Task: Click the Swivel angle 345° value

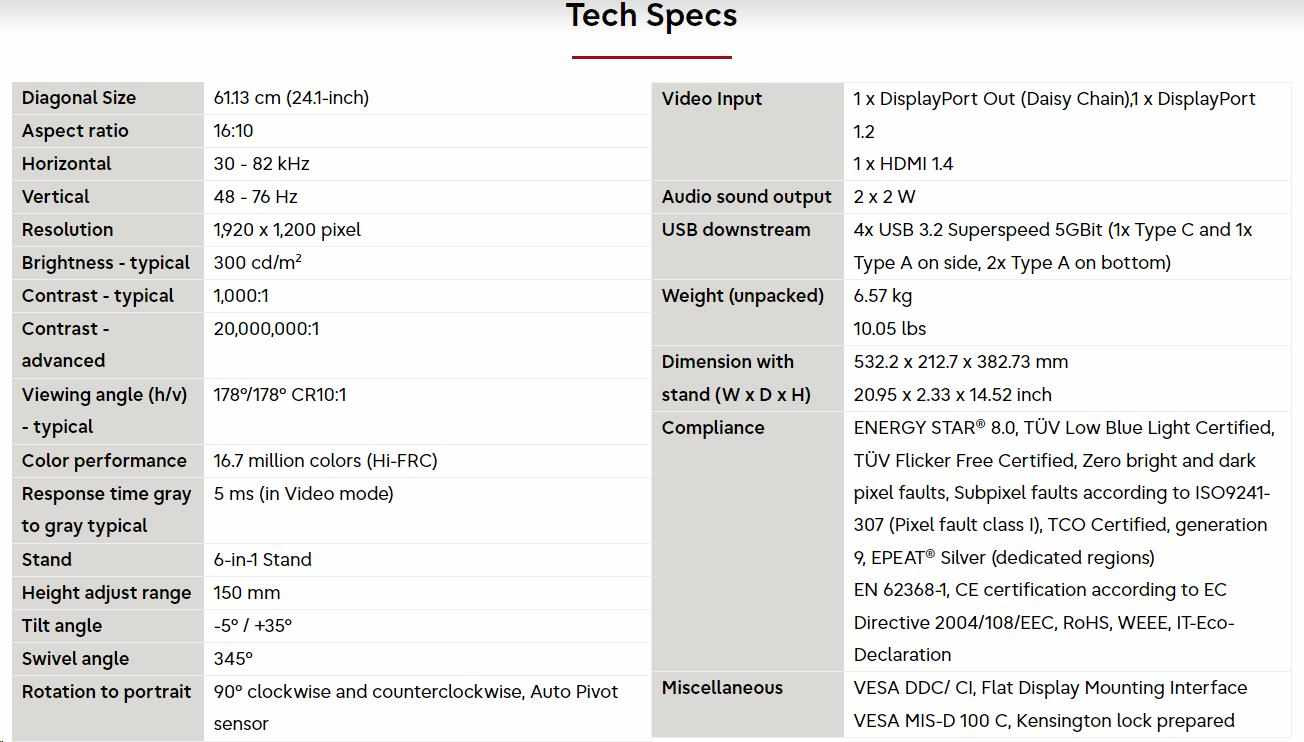Action: [x=233, y=659]
